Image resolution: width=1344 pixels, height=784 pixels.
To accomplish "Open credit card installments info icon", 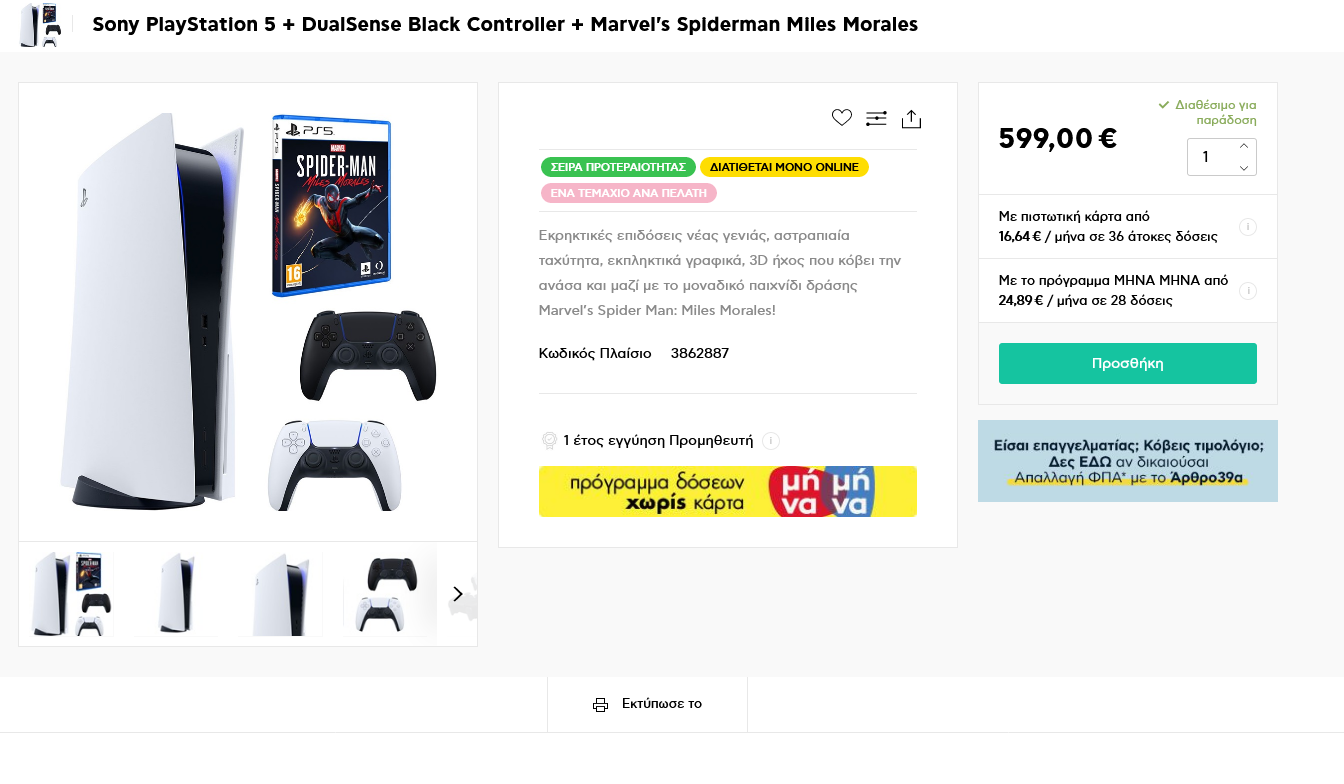I will (1248, 227).
